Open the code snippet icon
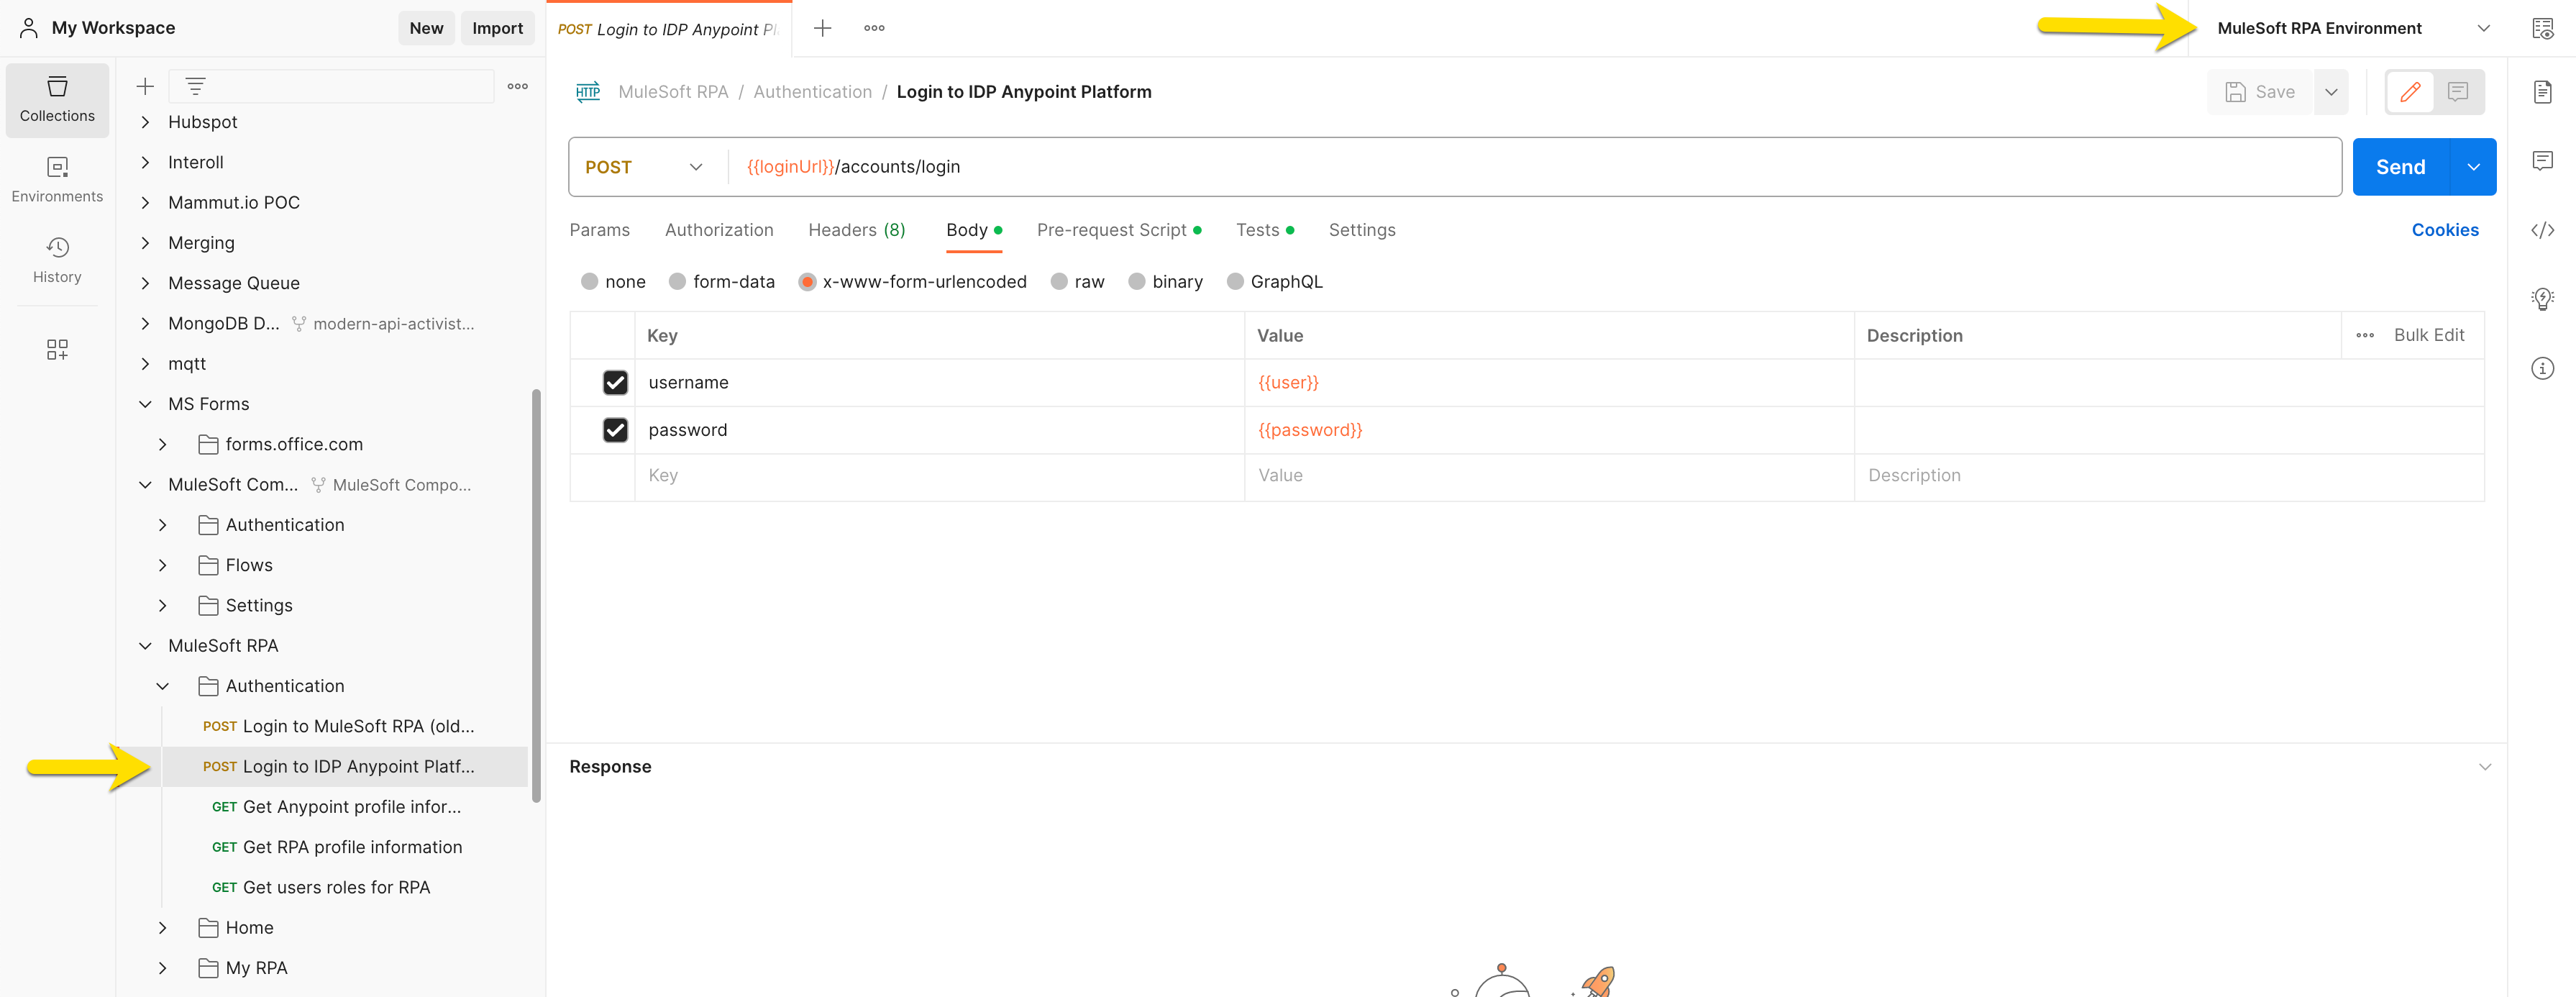Viewport: 2576px width, 997px height. click(x=2542, y=230)
